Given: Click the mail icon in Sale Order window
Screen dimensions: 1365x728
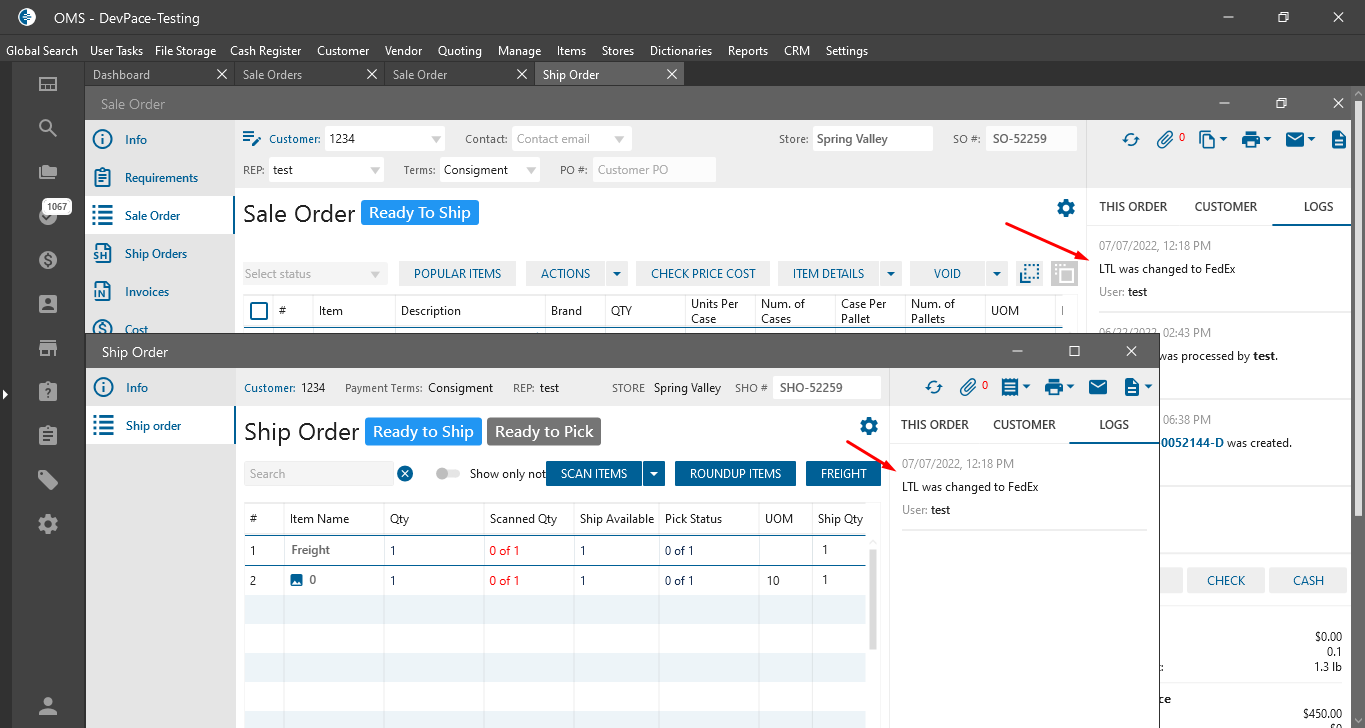Looking at the screenshot, I should [x=1296, y=140].
